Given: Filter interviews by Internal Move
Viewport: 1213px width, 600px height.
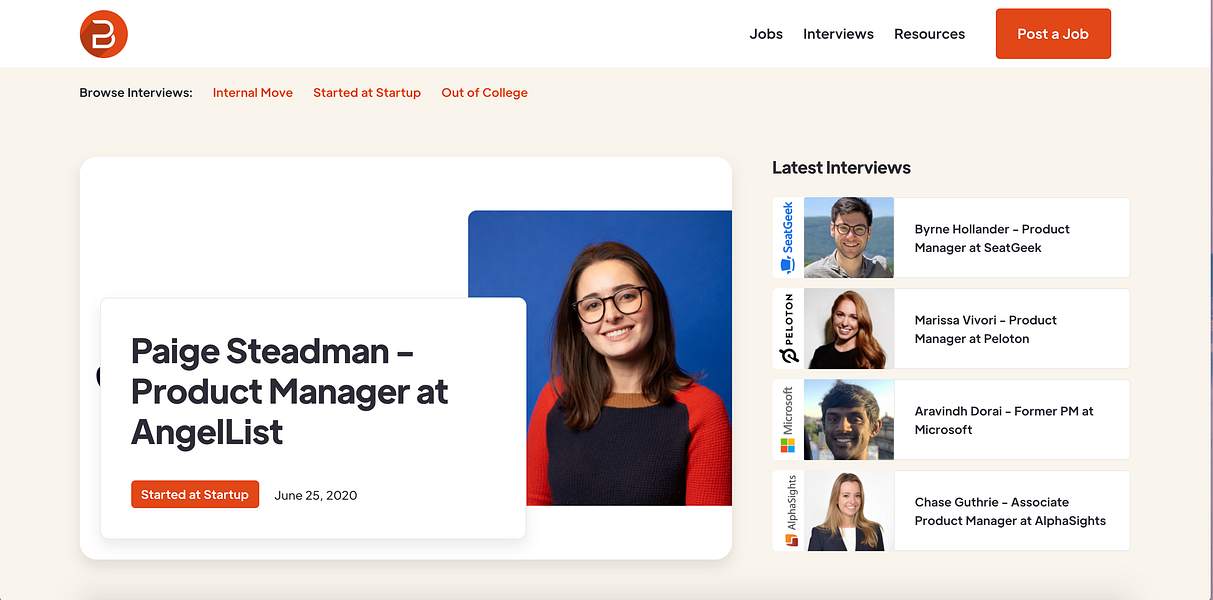Looking at the screenshot, I should (253, 93).
